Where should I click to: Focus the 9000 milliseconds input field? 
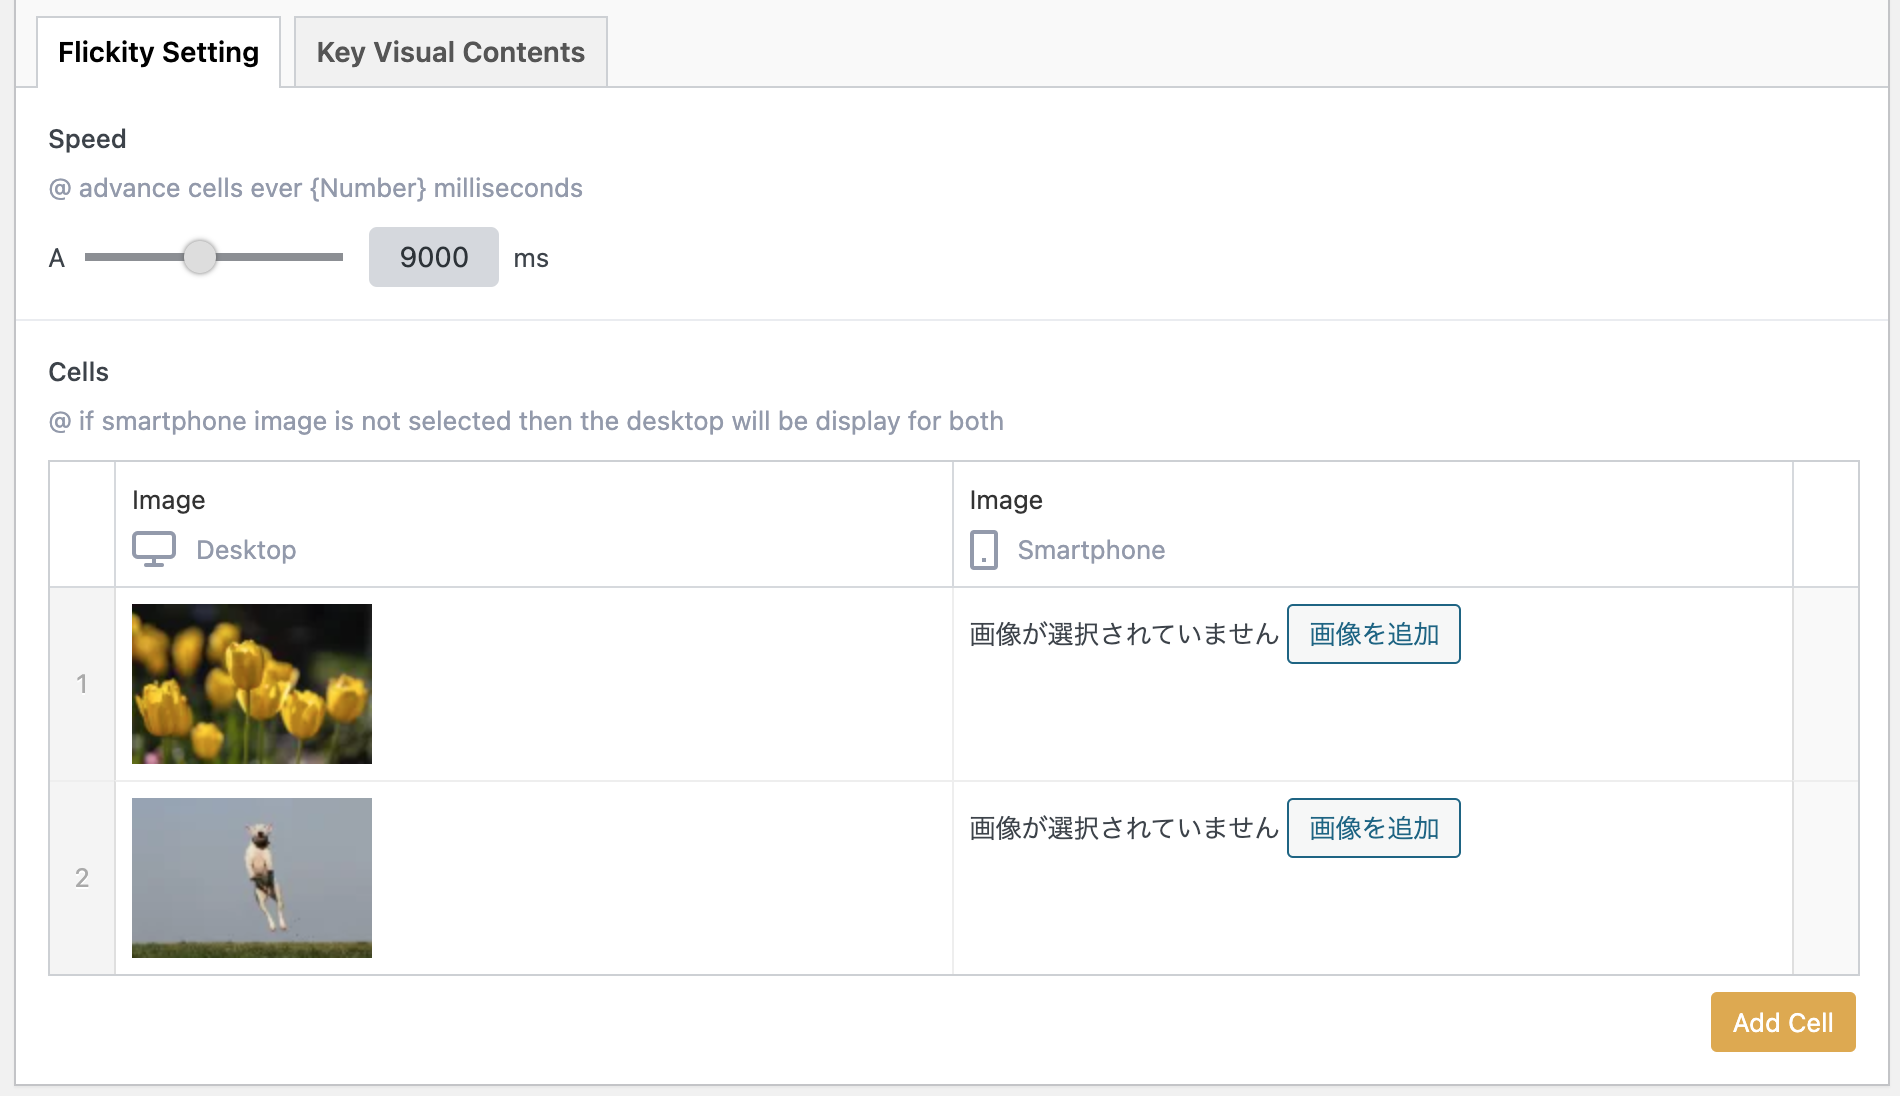(x=433, y=257)
